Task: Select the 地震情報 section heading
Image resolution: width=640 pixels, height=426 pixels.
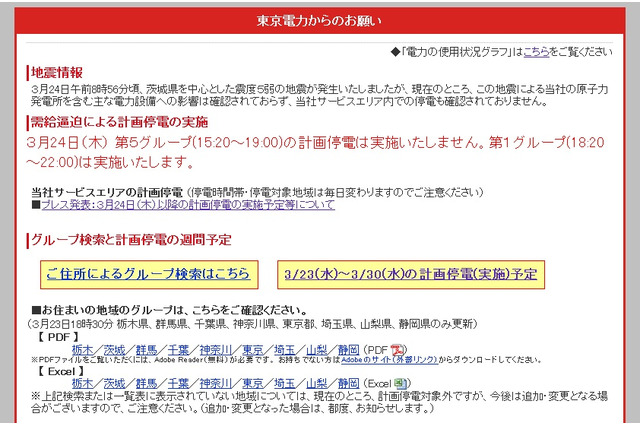Action: pos(57,73)
